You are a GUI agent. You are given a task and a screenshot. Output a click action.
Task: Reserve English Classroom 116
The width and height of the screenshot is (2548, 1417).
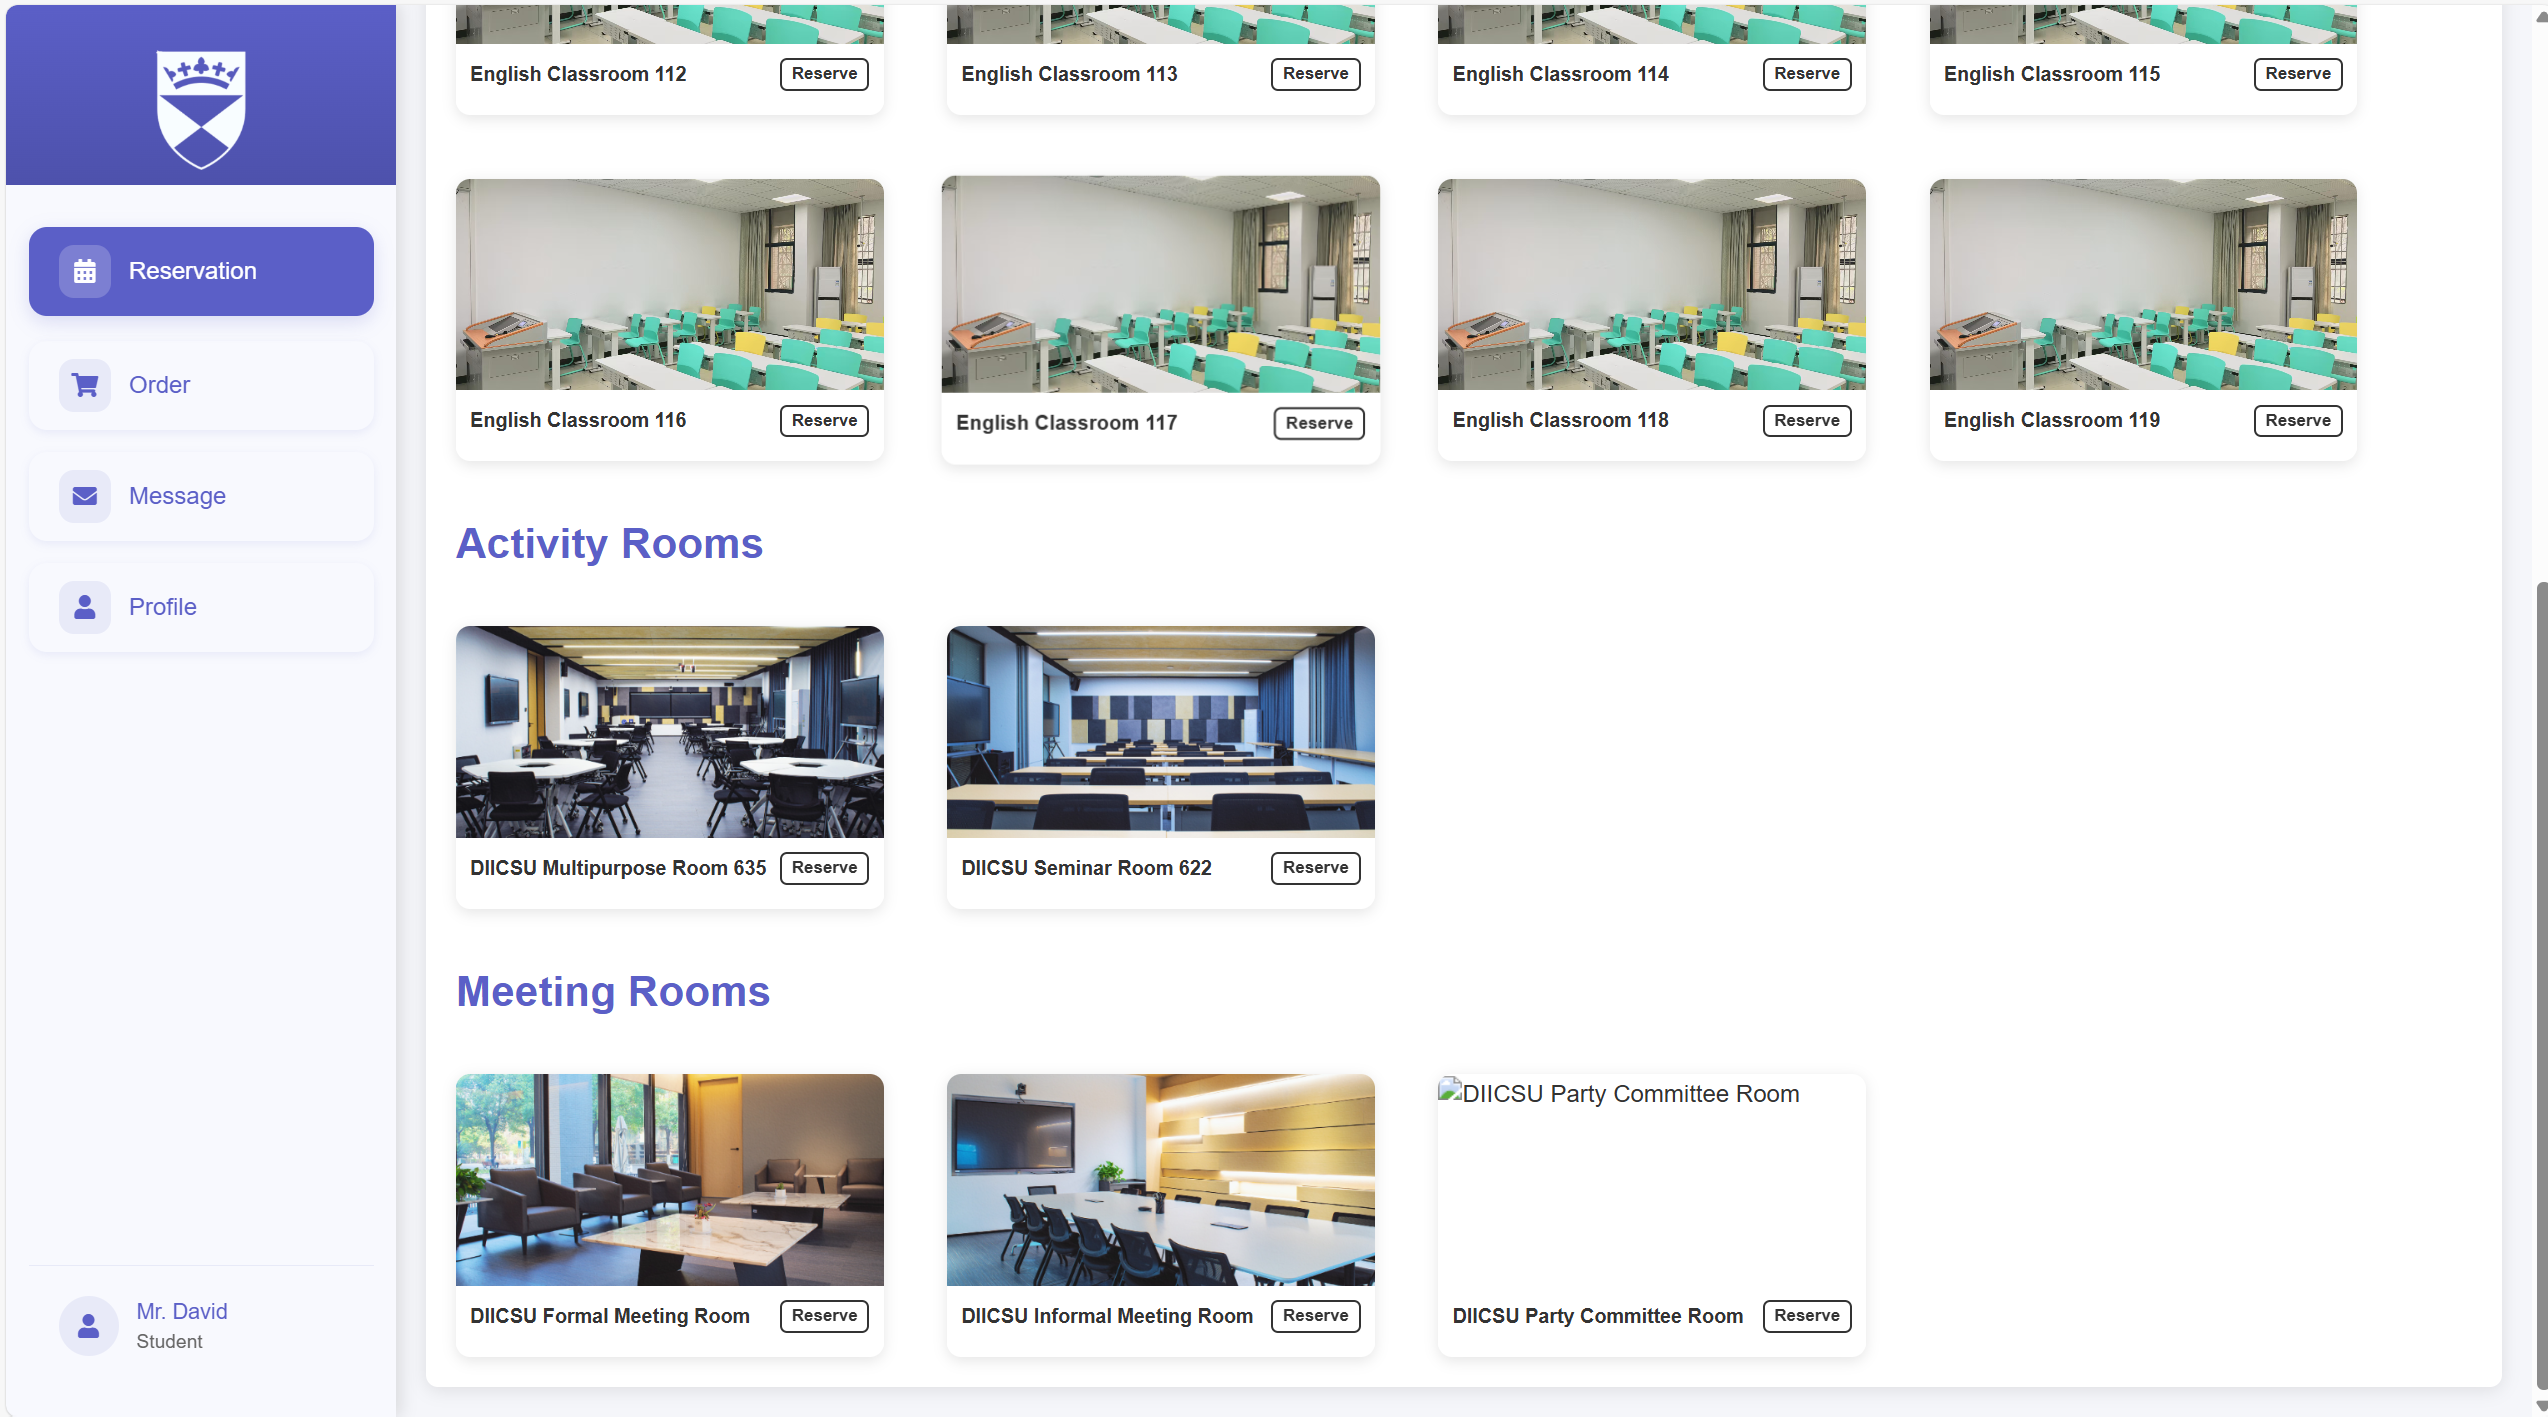823,420
